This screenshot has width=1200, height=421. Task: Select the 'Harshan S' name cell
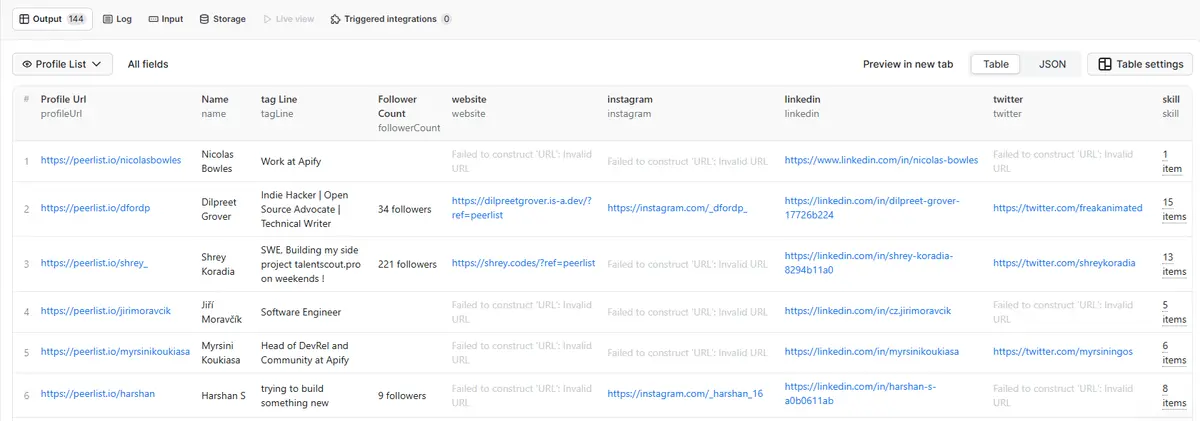pyautogui.click(x=223, y=394)
